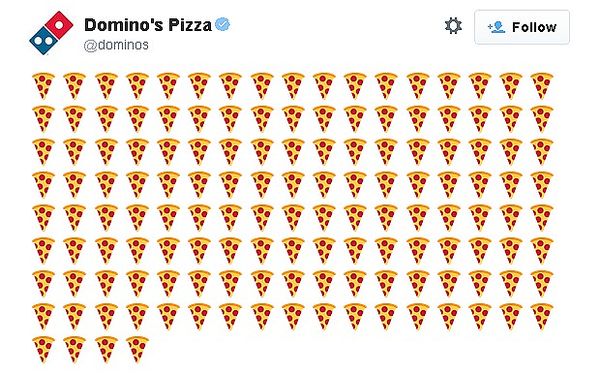
Task: Open the gear settings icon
Action: 453,26
